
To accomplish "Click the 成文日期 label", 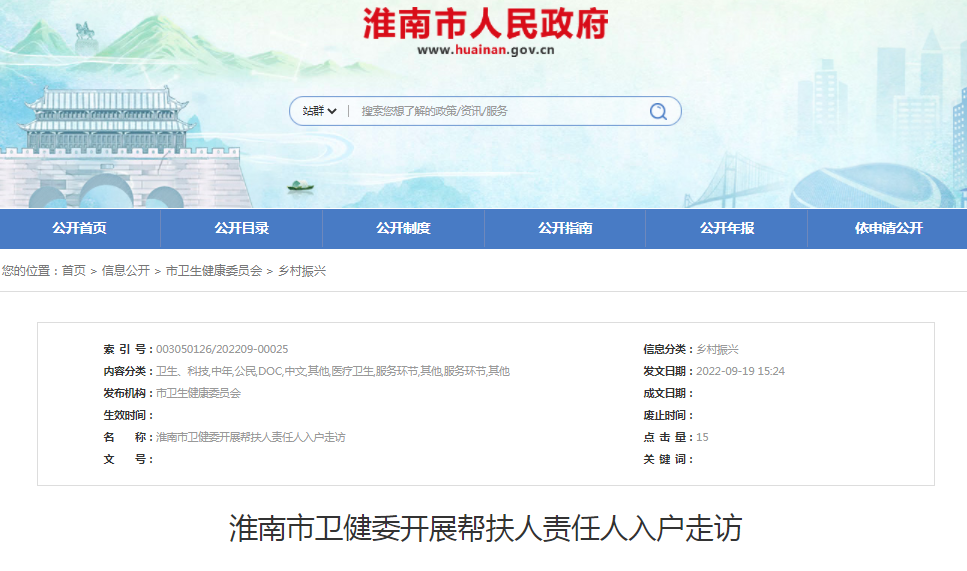I will (x=668, y=393).
